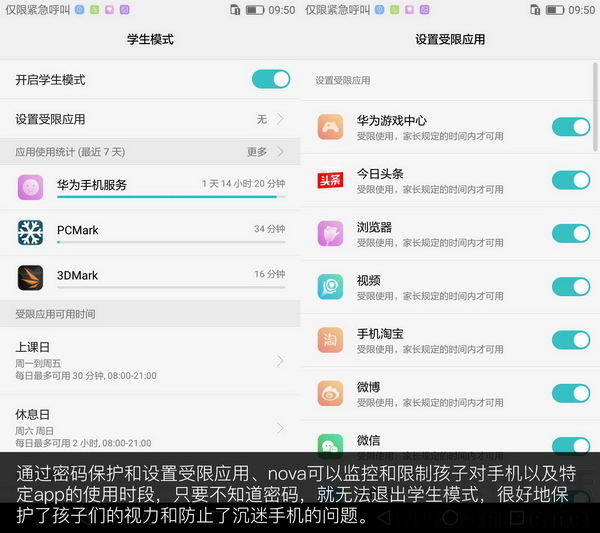Toggle the 开启学生模式 switch off
Image resolution: width=600 pixels, height=533 pixels.
click(271, 79)
